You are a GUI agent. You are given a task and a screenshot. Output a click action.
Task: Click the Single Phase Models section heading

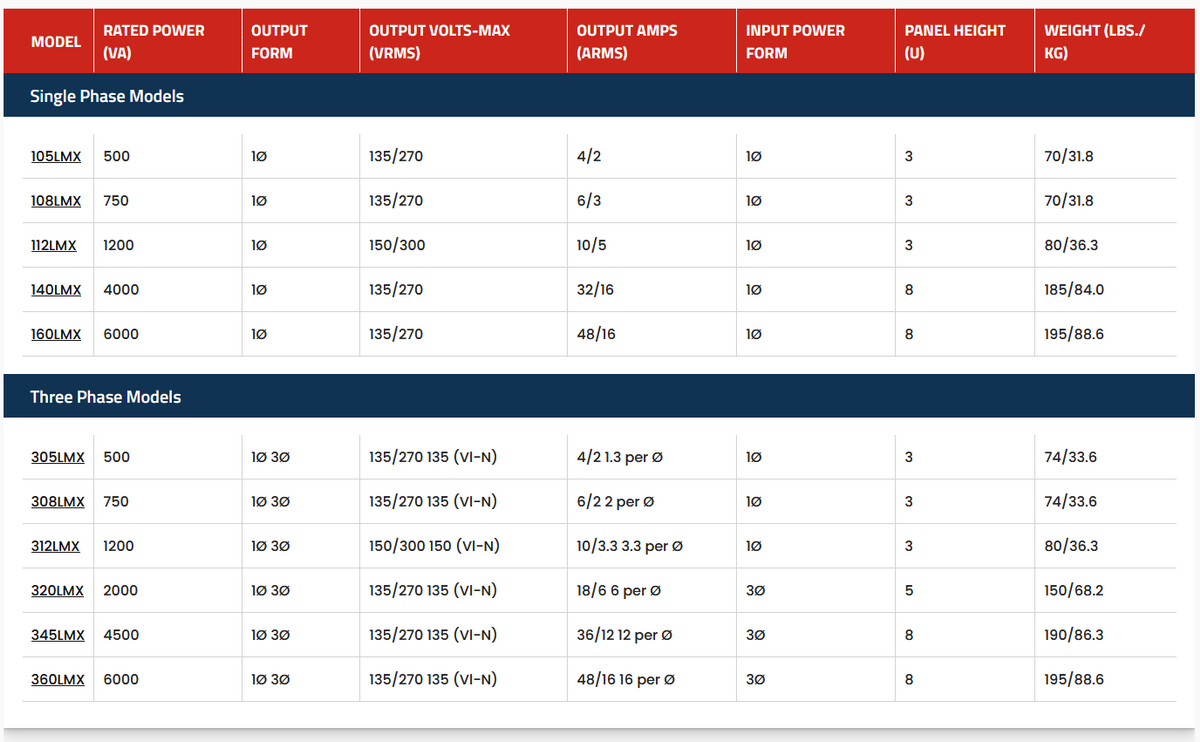(107, 97)
